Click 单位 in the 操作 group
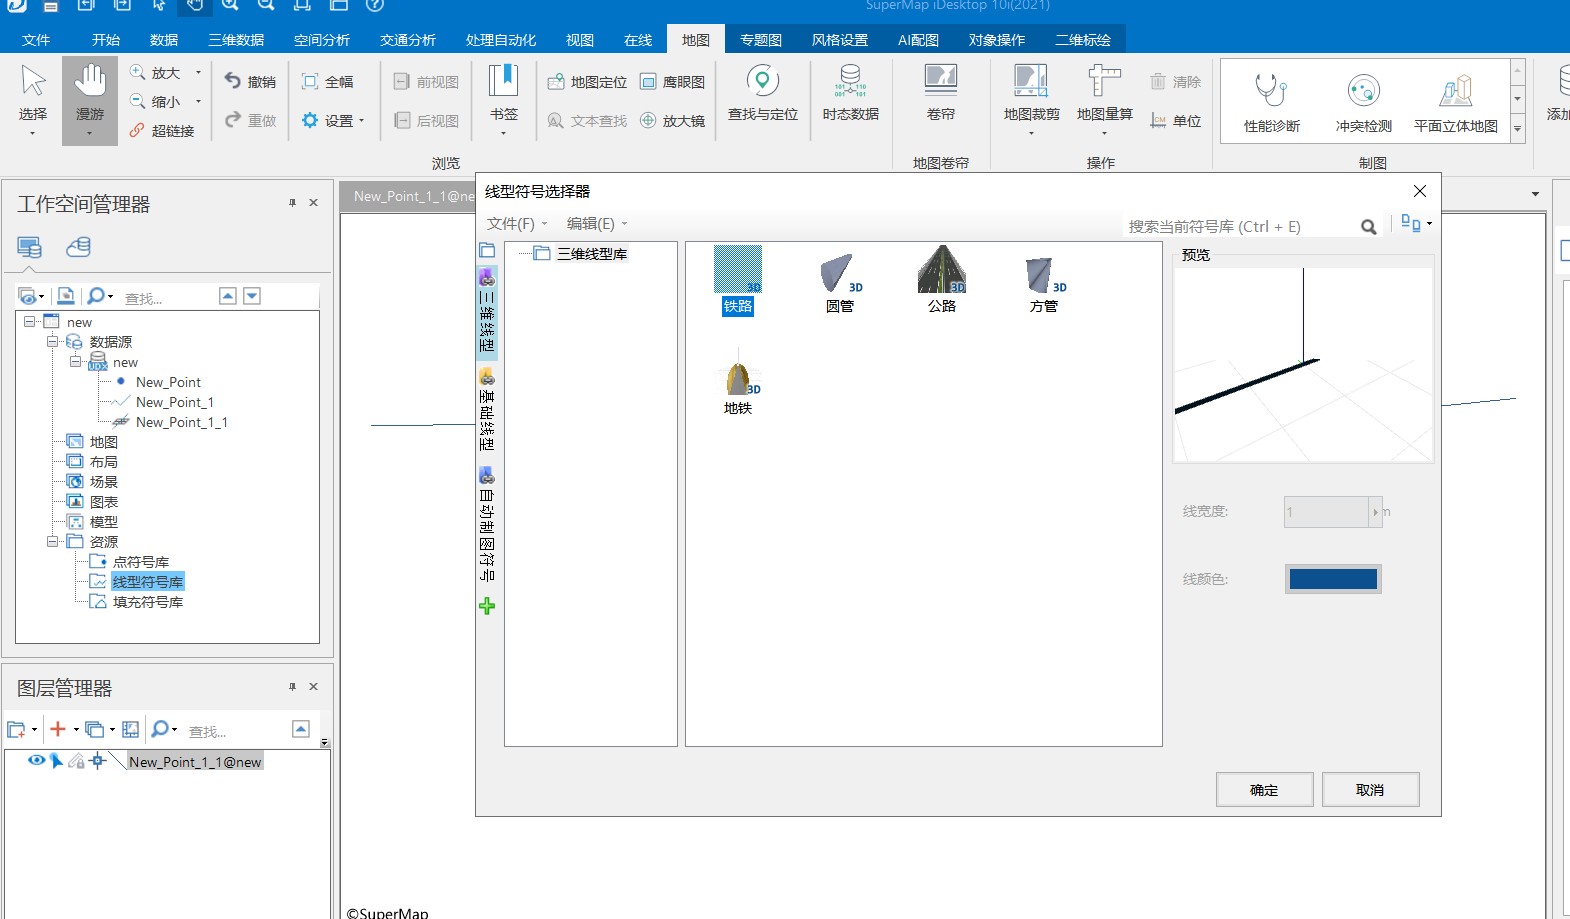The image size is (1570, 919). [x=1176, y=121]
